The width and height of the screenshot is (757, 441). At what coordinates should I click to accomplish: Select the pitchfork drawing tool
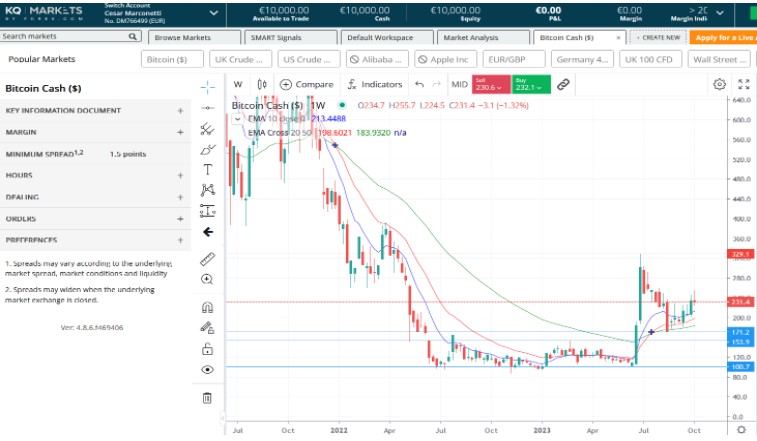click(208, 128)
